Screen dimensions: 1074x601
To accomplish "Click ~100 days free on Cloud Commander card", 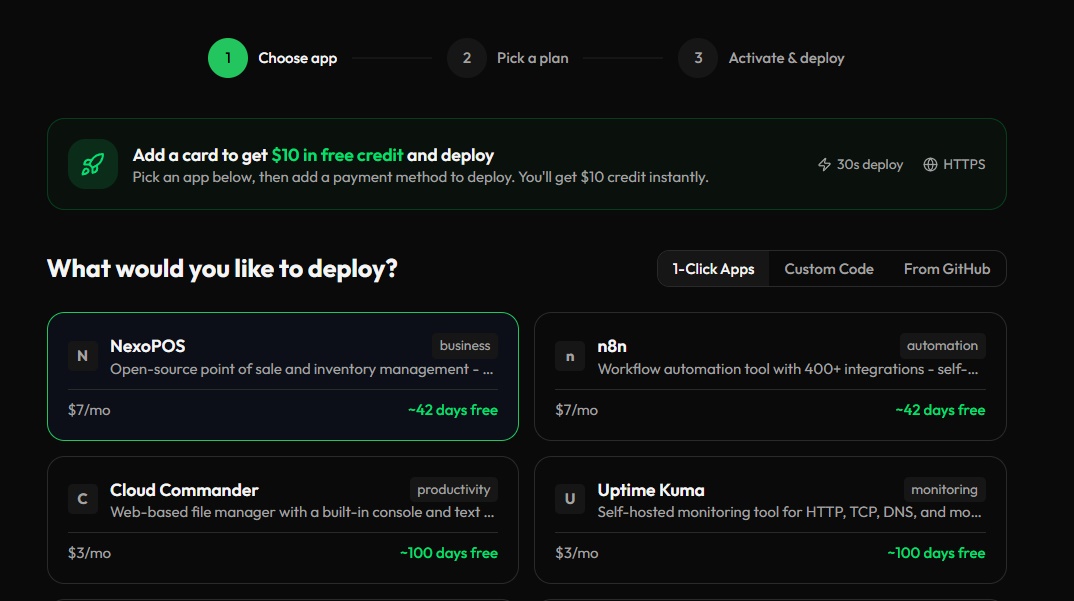I will tap(449, 553).
